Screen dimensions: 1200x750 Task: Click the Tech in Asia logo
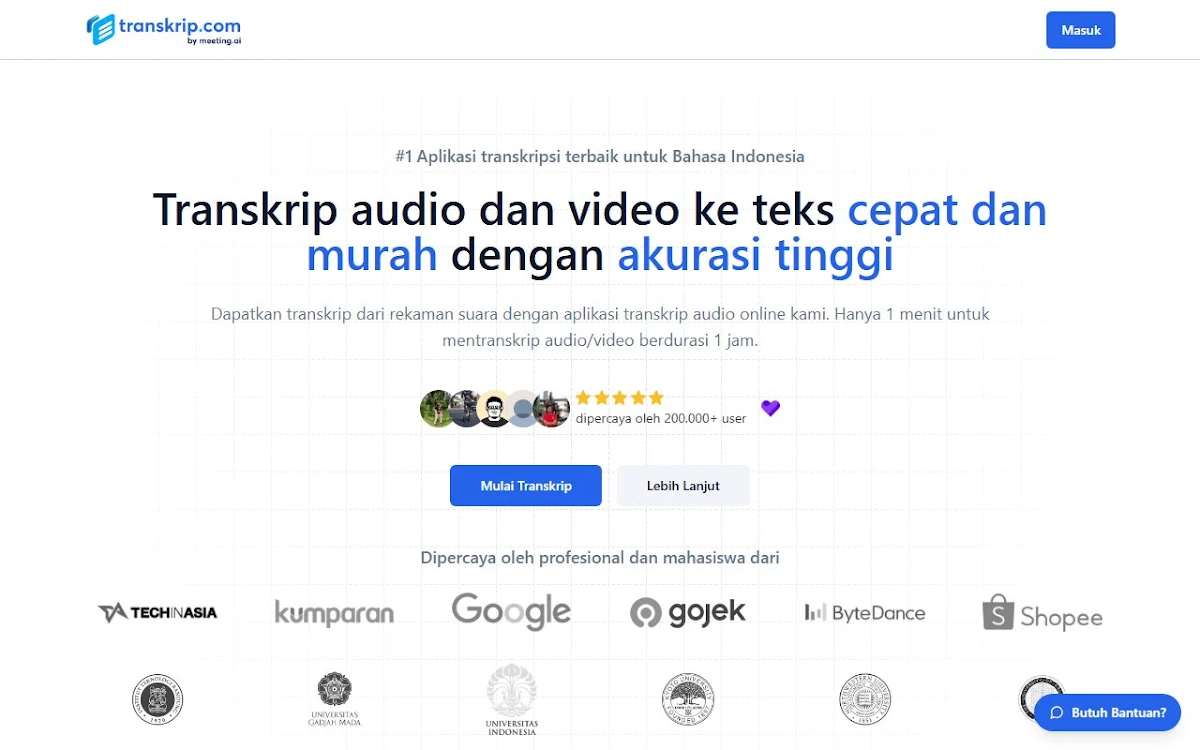pos(157,613)
